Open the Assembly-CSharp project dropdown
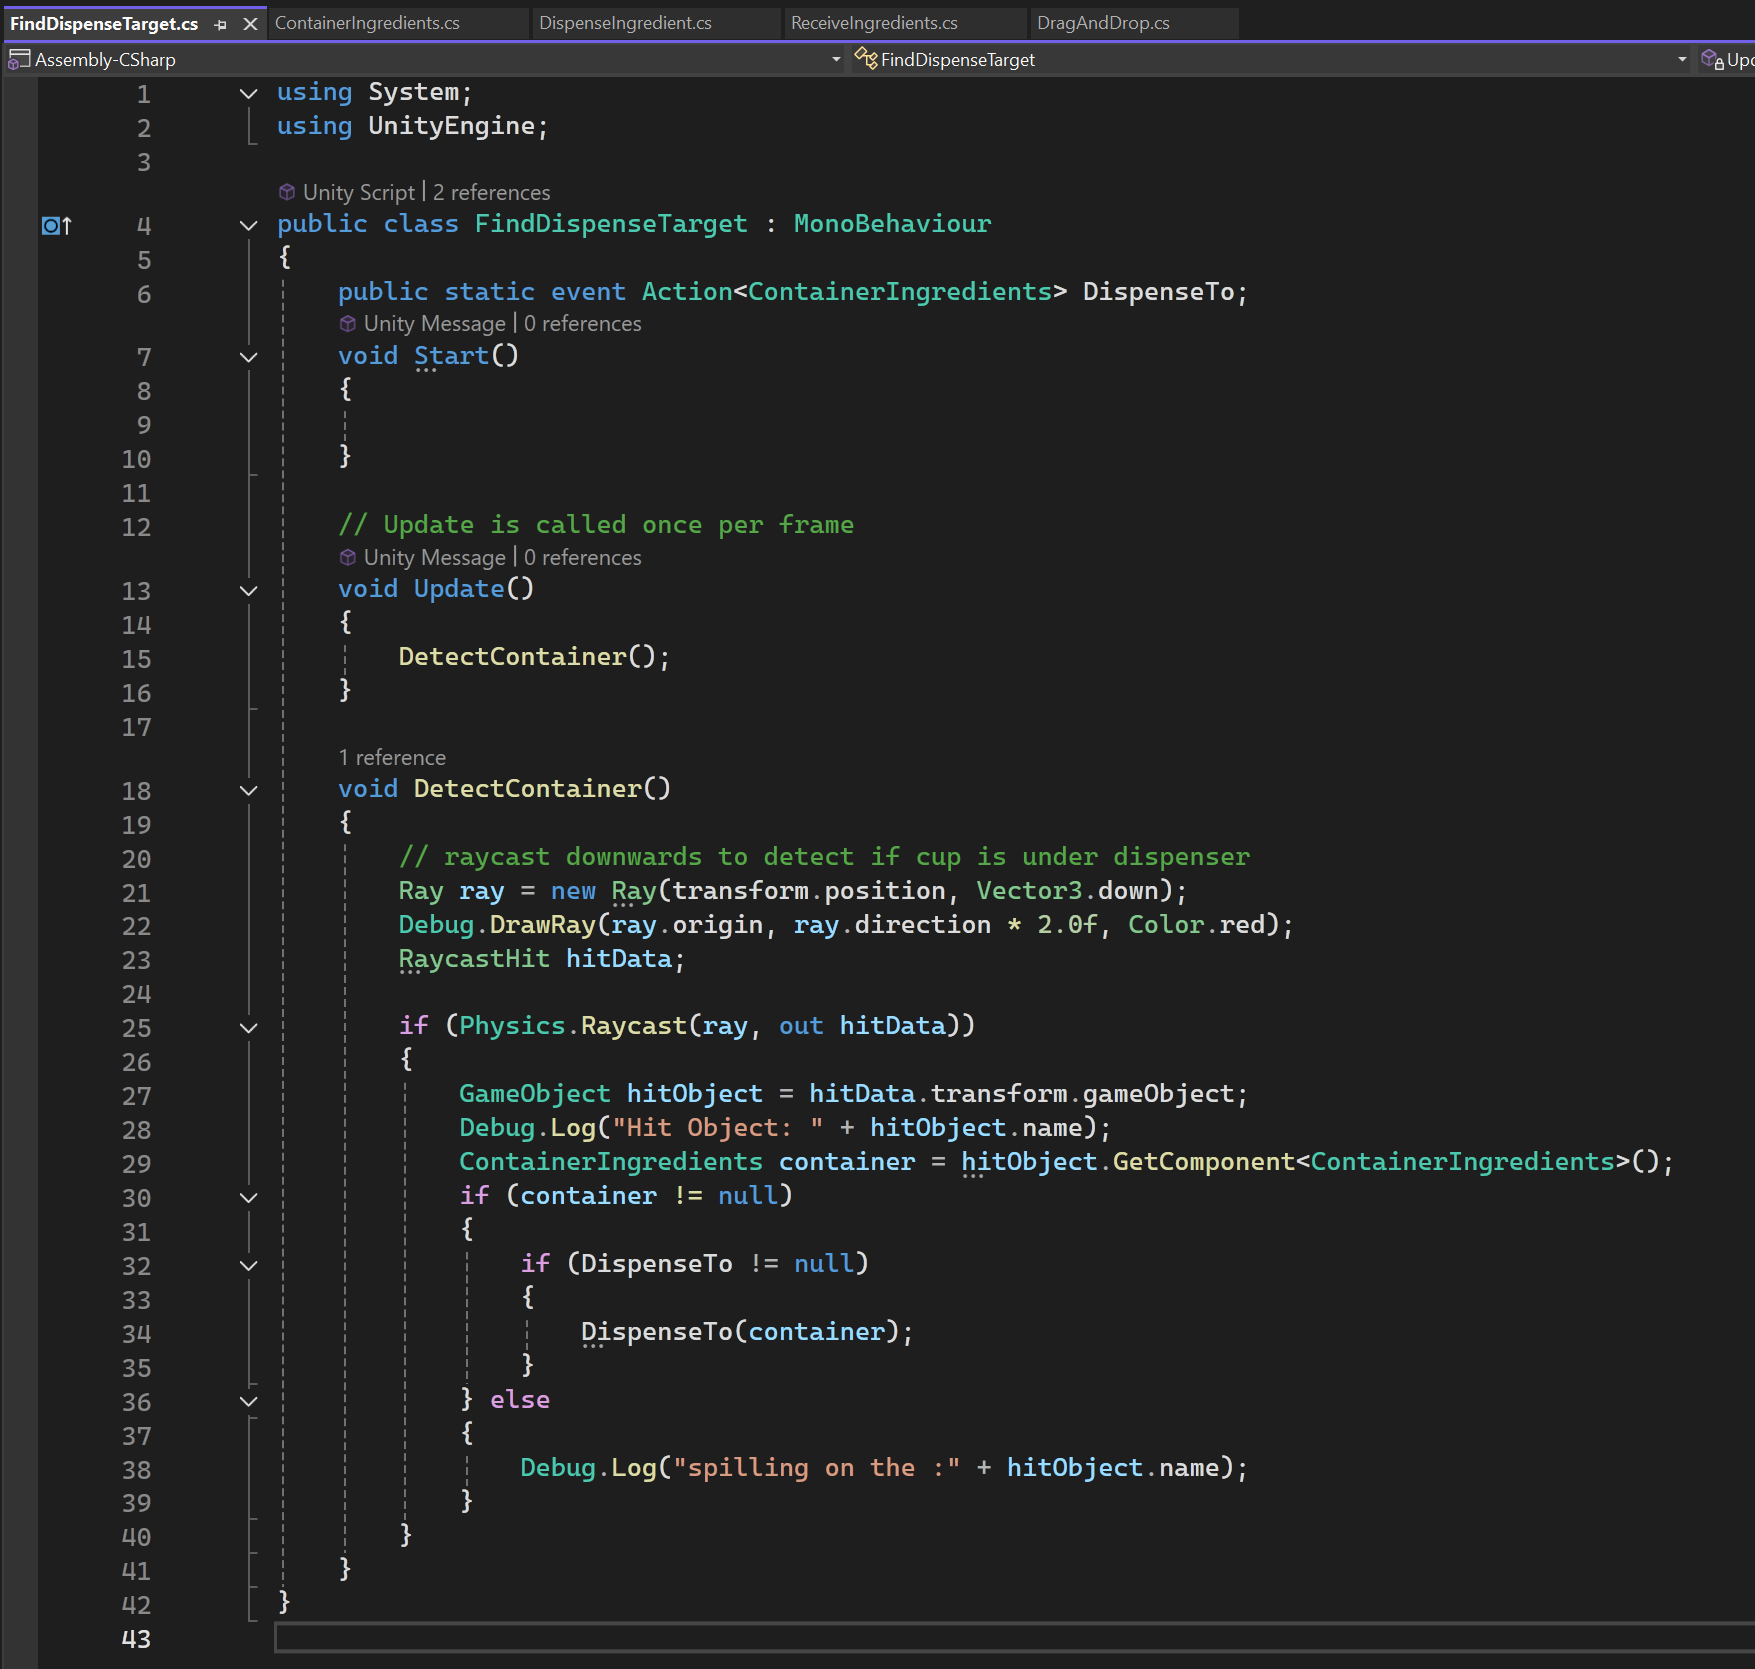The width and height of the screenshot is (1755, 1669). coord(836,60)
